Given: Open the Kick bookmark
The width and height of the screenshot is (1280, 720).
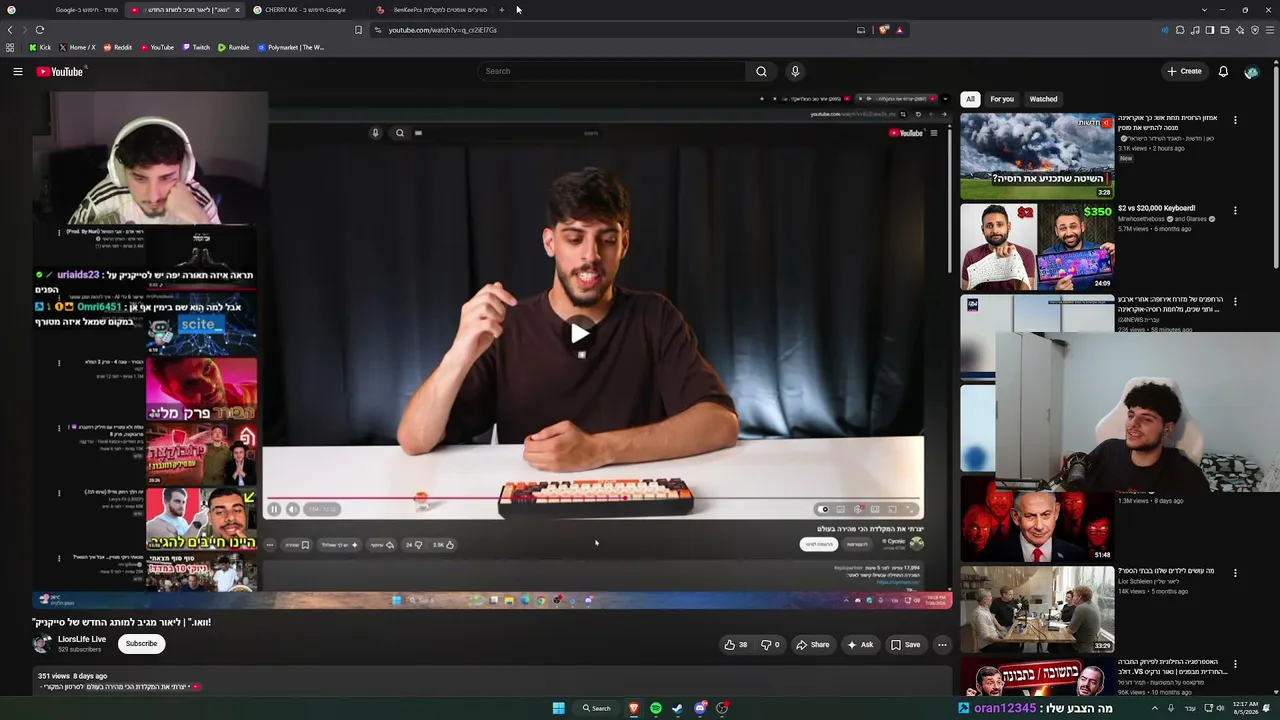Looking at the screenshot, I should (x=40, y=47).
